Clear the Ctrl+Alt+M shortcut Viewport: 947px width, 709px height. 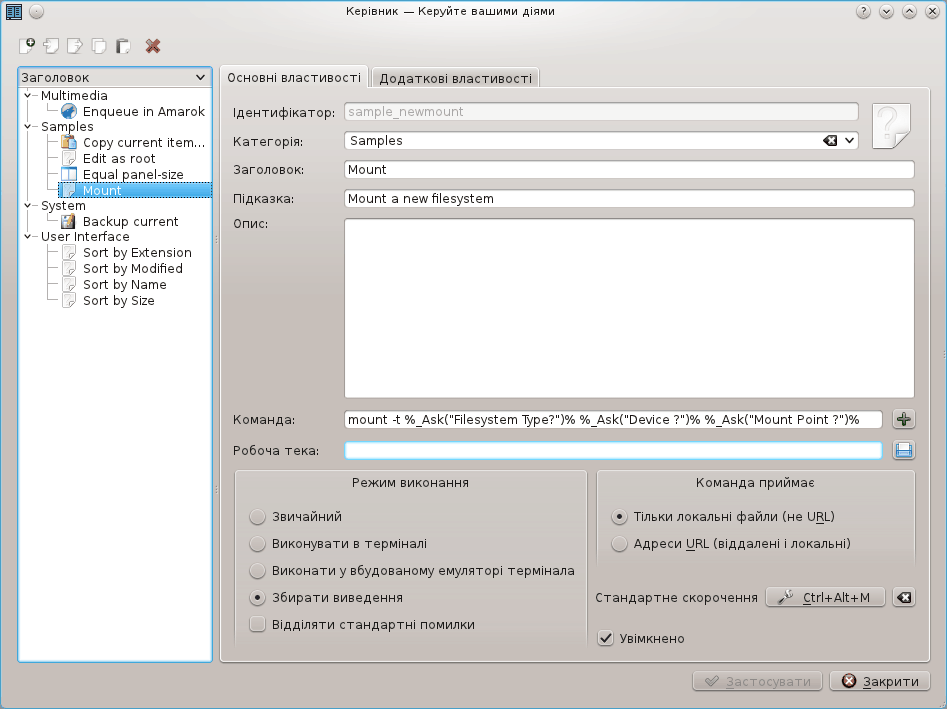point(903,597)
